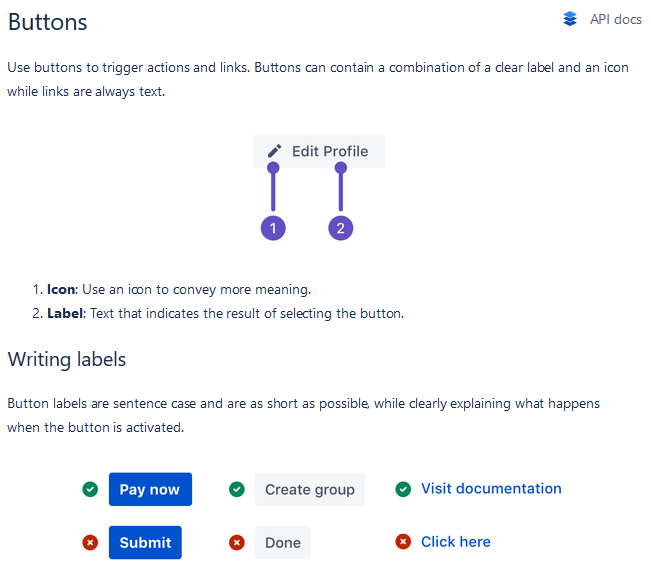
Task: Select the purple annotation marker number 1
Action: [273, 228]
